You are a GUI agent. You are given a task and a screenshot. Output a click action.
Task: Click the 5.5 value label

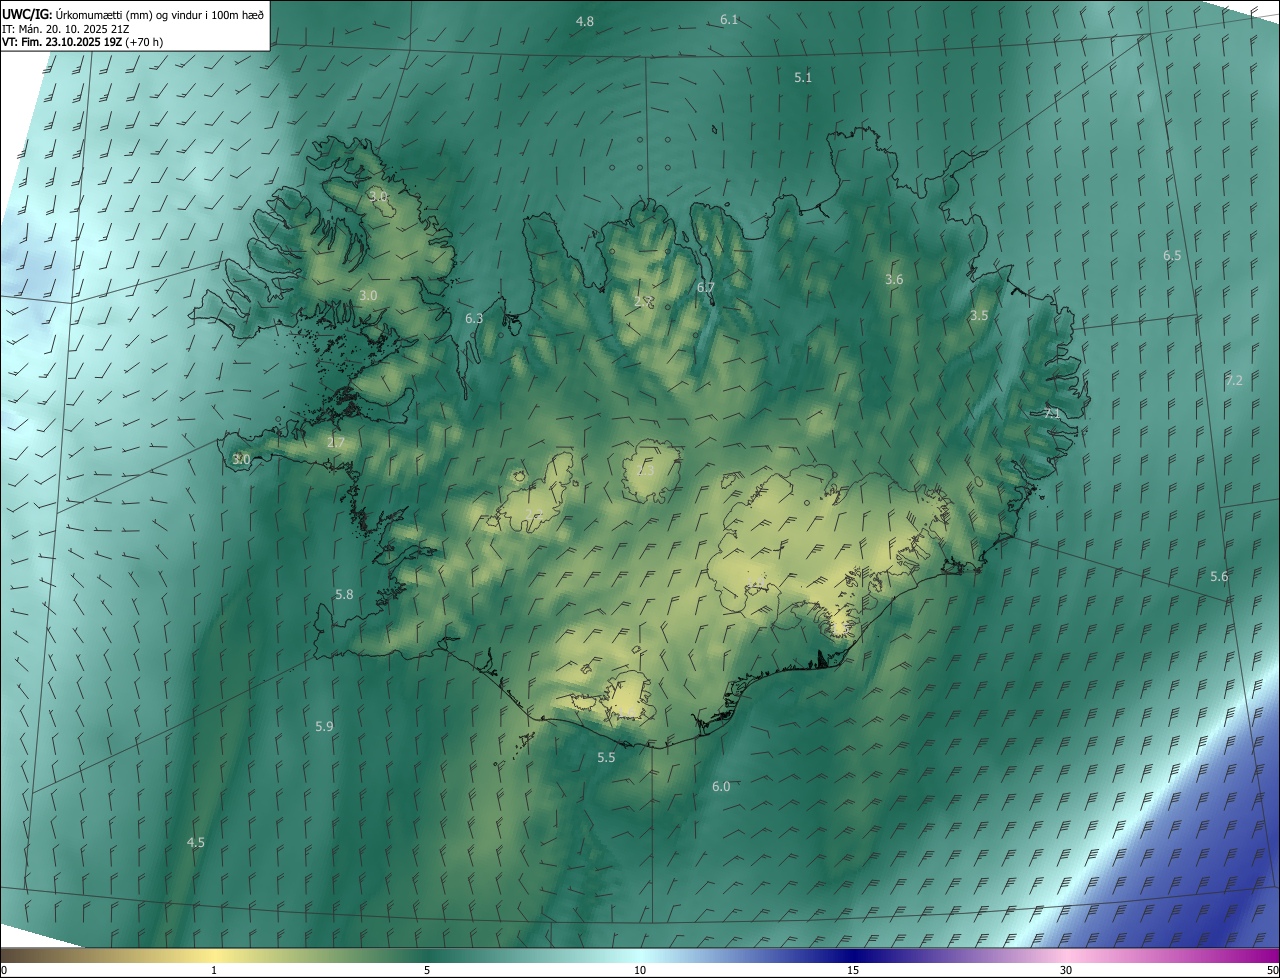(x=606, y=757)
